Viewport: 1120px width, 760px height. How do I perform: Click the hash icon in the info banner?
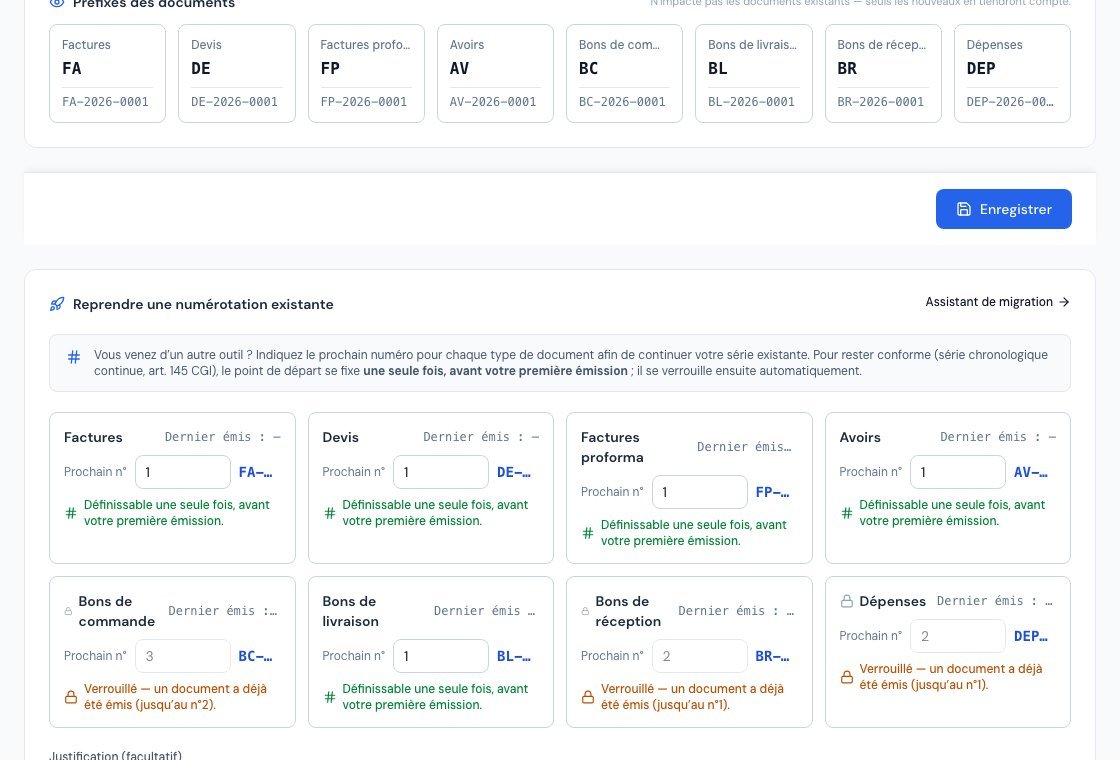coord(74,356)
